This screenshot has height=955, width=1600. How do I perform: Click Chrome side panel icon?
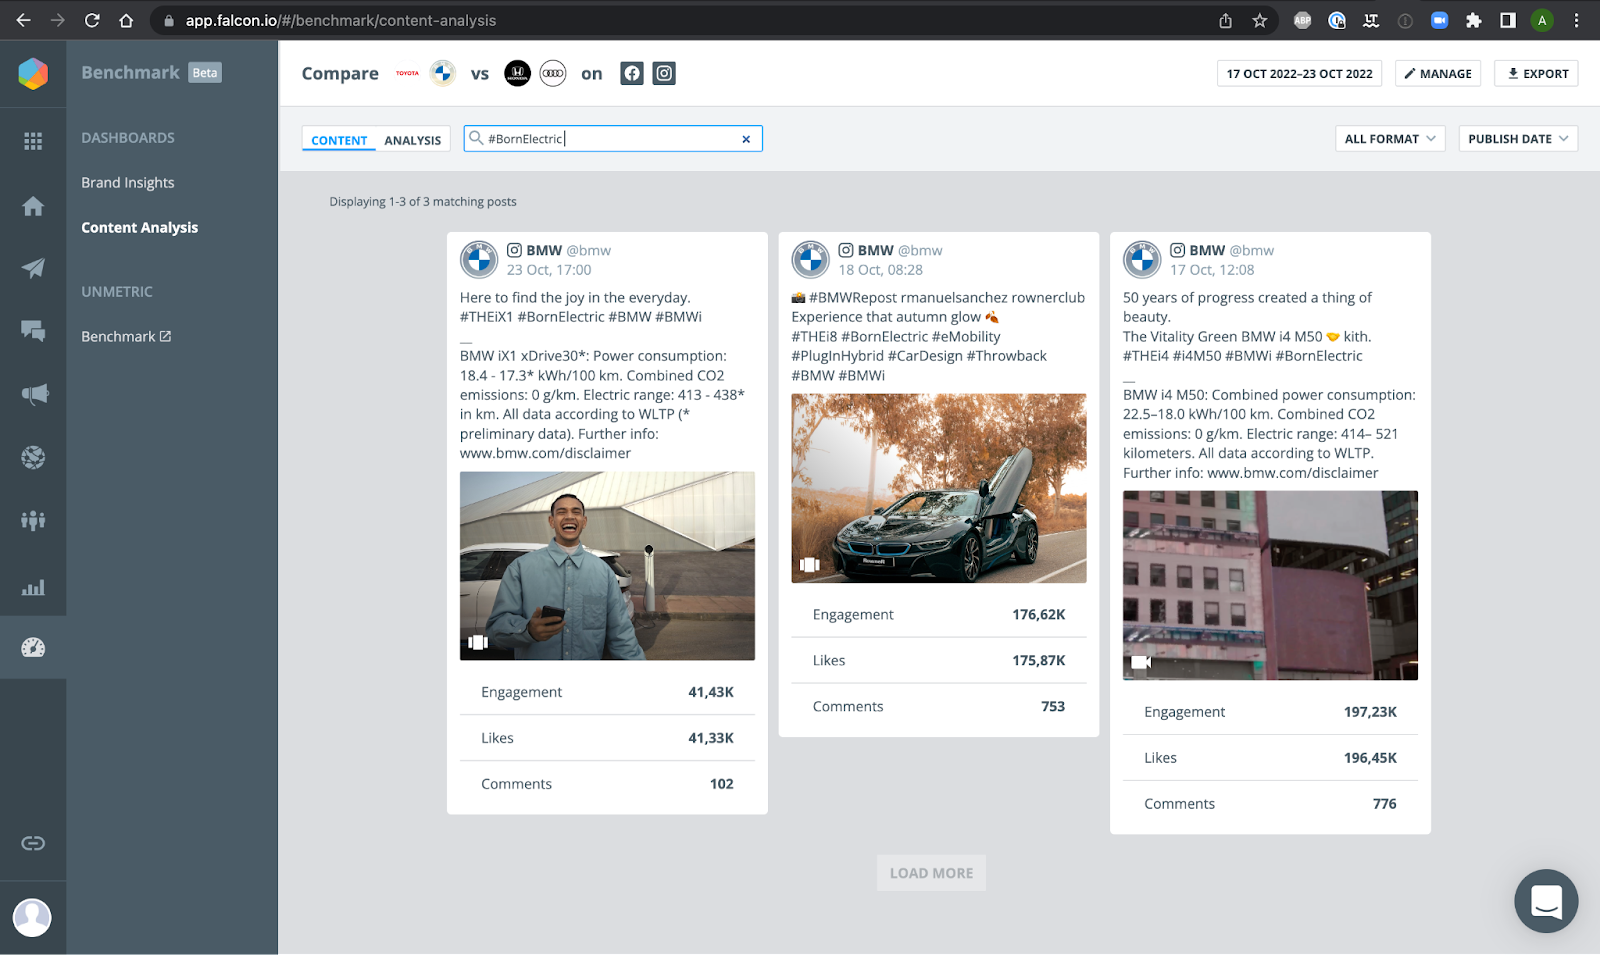tap(1508, 20)
